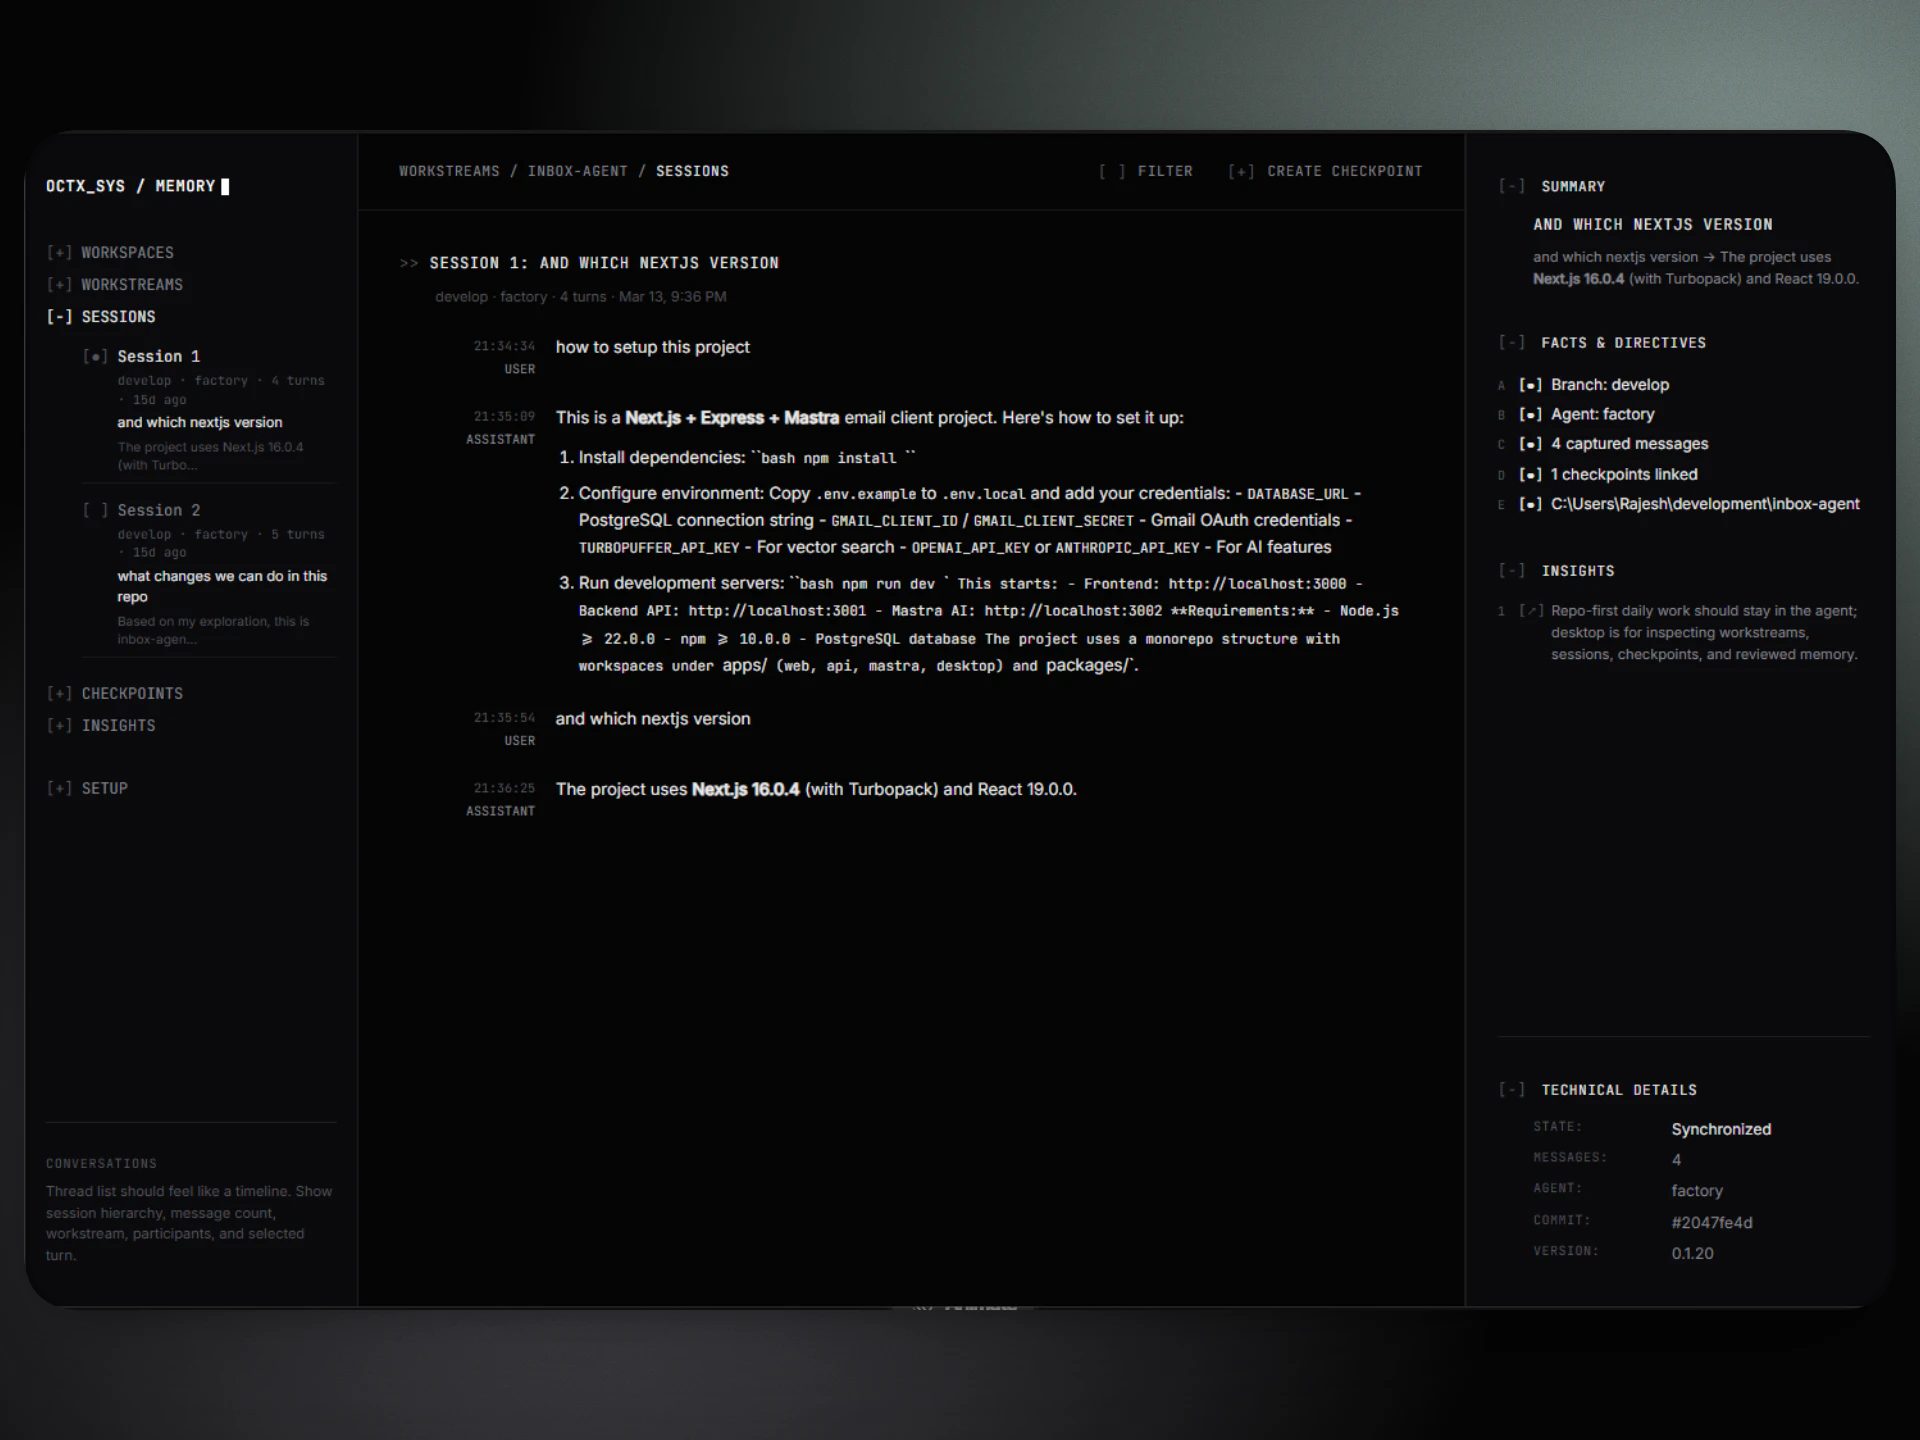This screenshot has width=1920, height=1440.
Task: Click the bullet marker for Branch: develop
Action: coord(1530,385)
